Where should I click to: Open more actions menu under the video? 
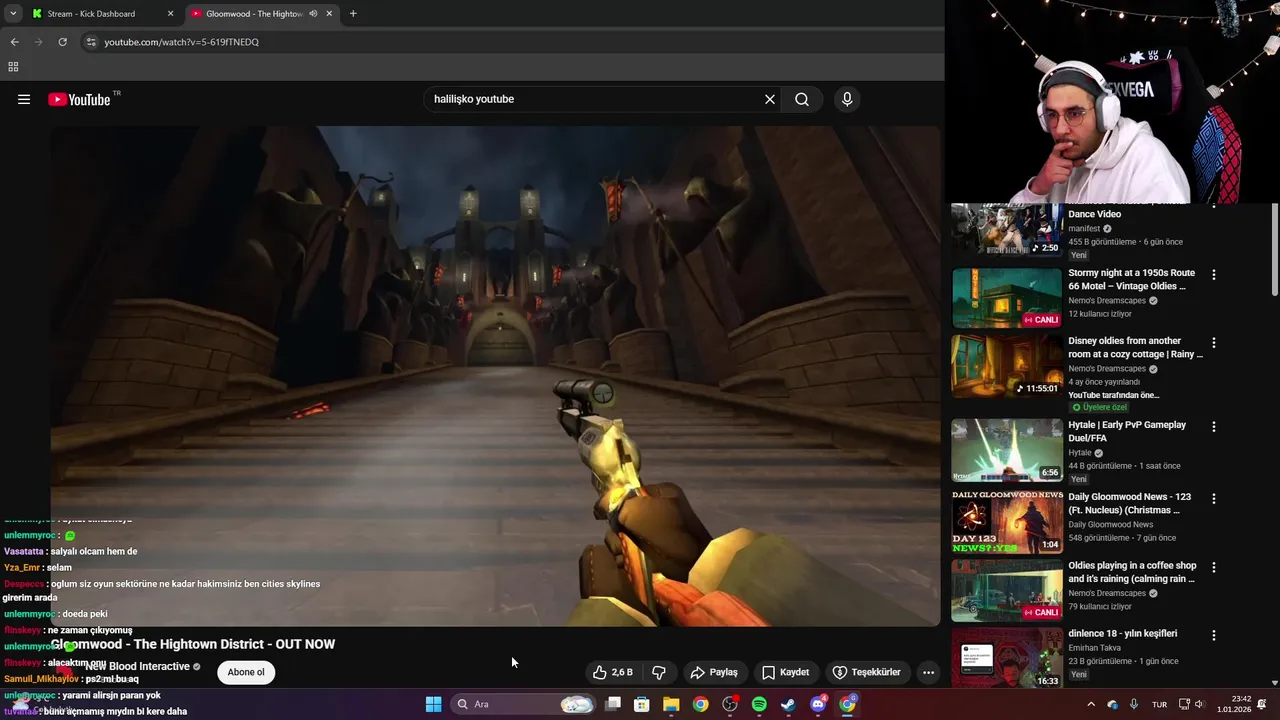(928, 672)
